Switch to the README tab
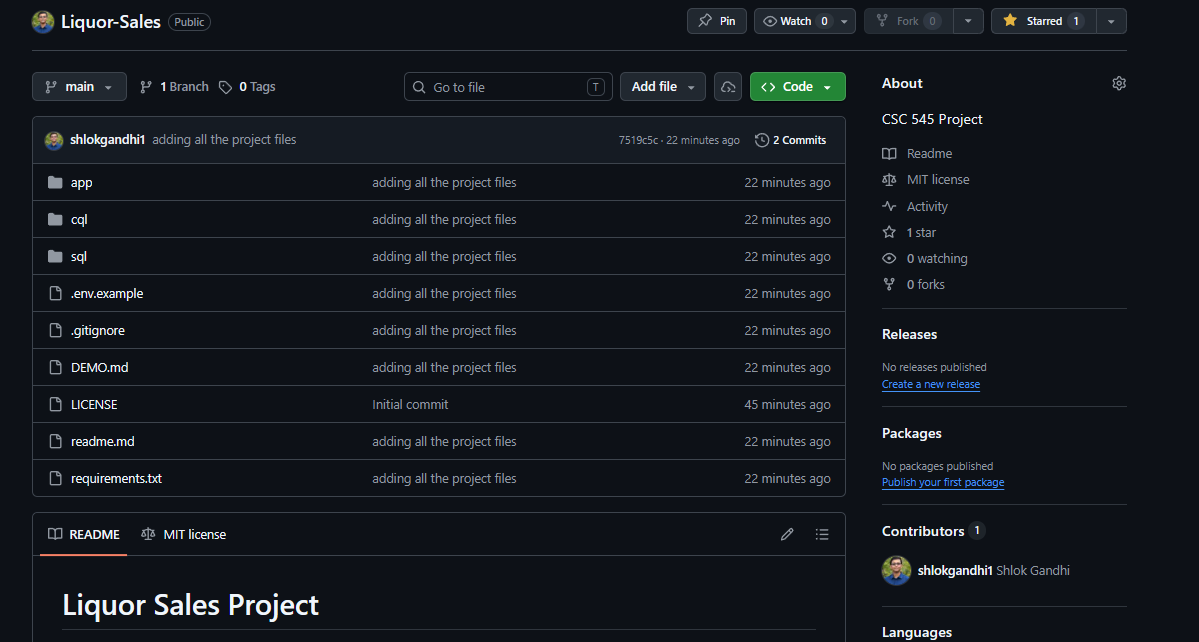1199x642 pixels. (83, 534)
